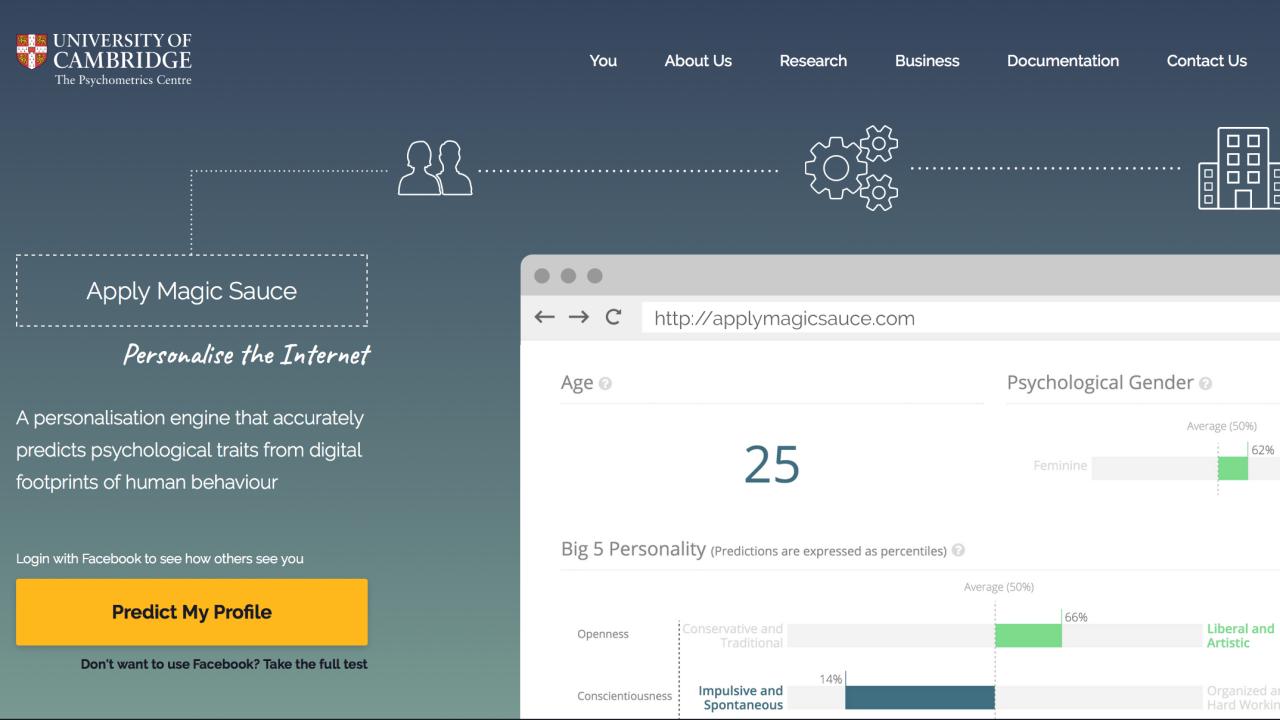The image size is (1280, 720).
Task: Click the "Liberal and Artistic" label
Action: click(1241, 636)
